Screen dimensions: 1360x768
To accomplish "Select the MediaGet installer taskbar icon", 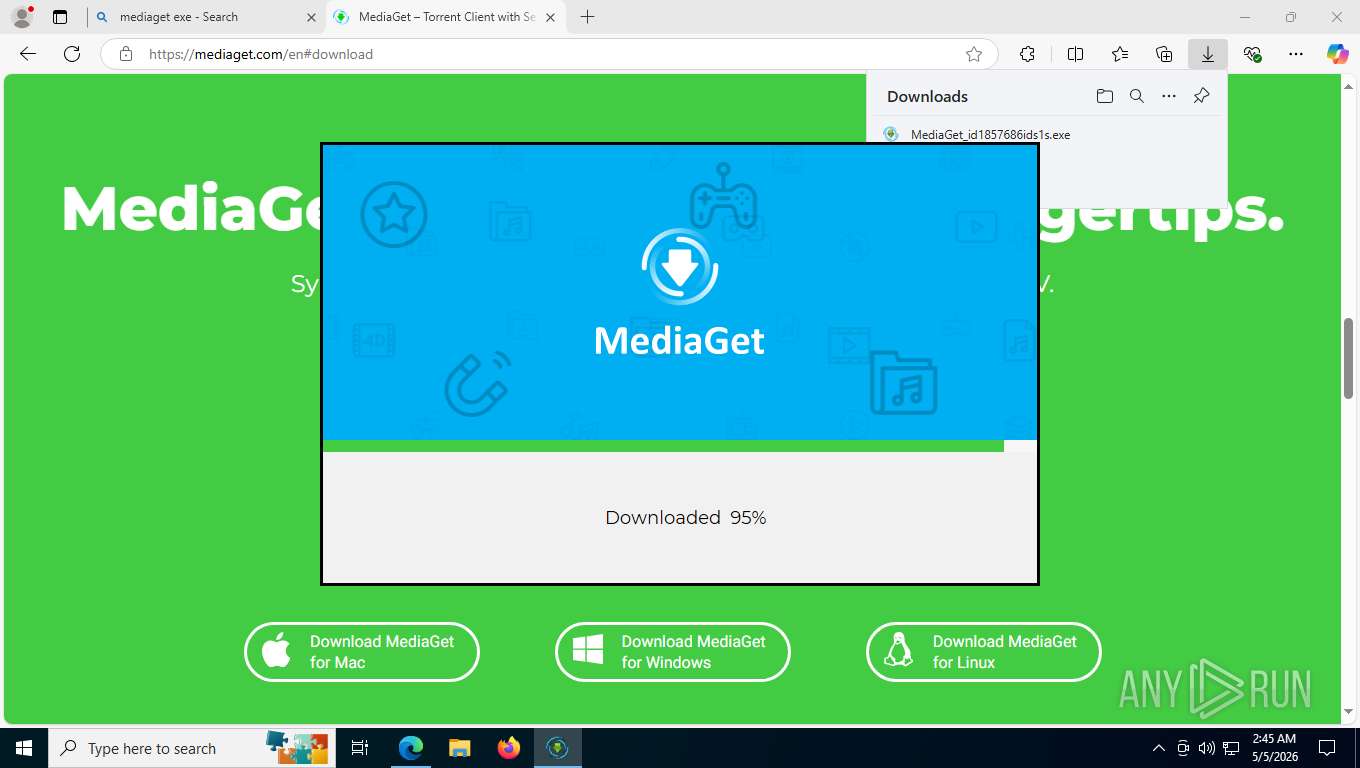I will [558, 748].
